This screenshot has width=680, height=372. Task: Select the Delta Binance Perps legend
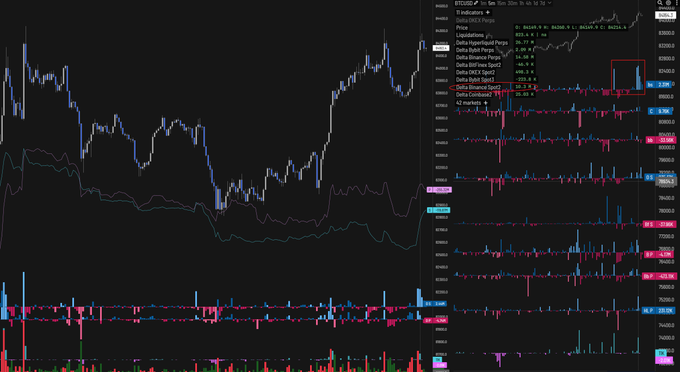(478, 57)
